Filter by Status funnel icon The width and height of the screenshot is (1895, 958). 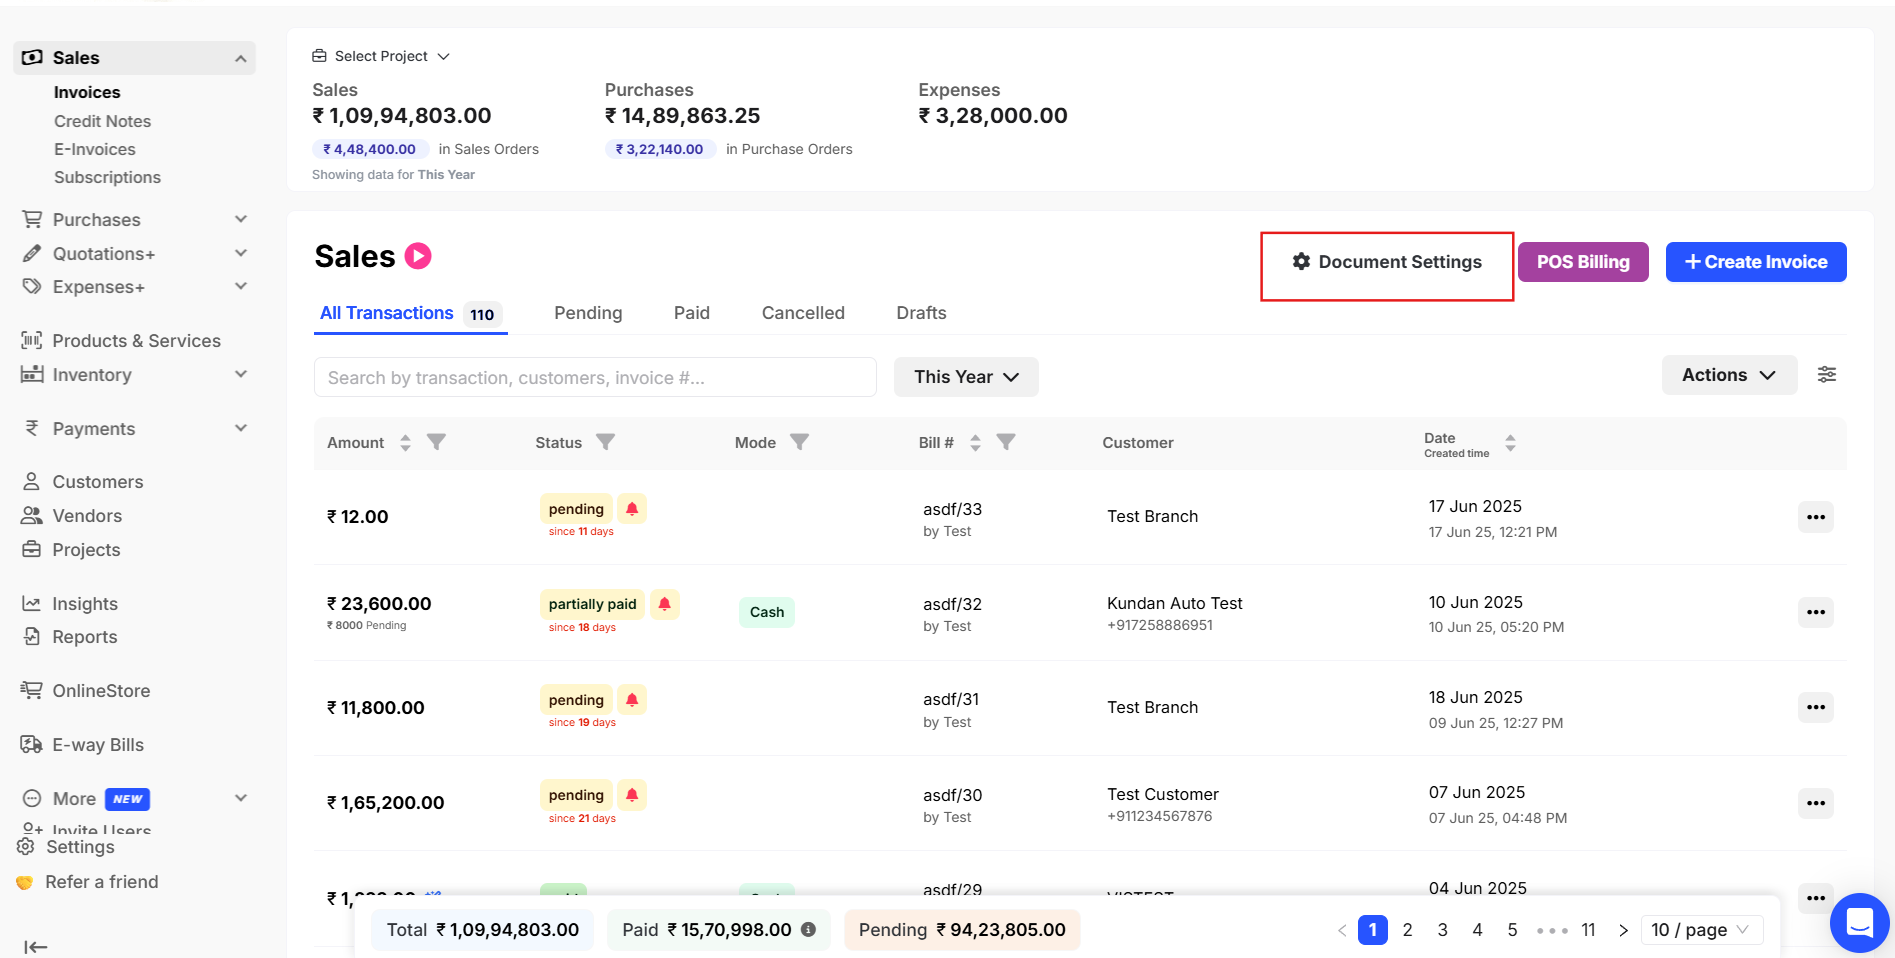click(606, 442)
